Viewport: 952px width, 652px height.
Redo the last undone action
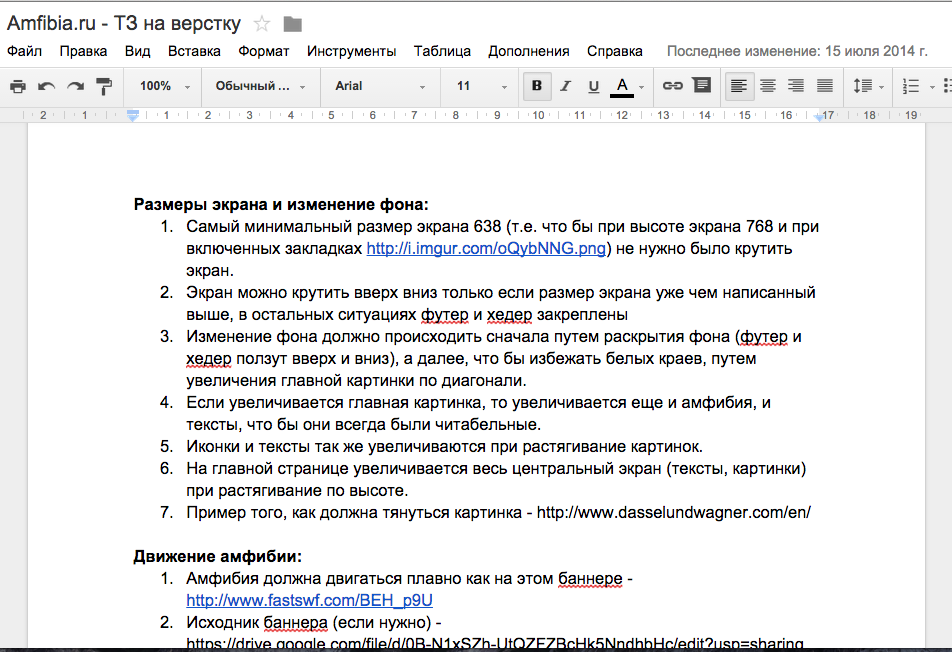[x=75, y=86]
